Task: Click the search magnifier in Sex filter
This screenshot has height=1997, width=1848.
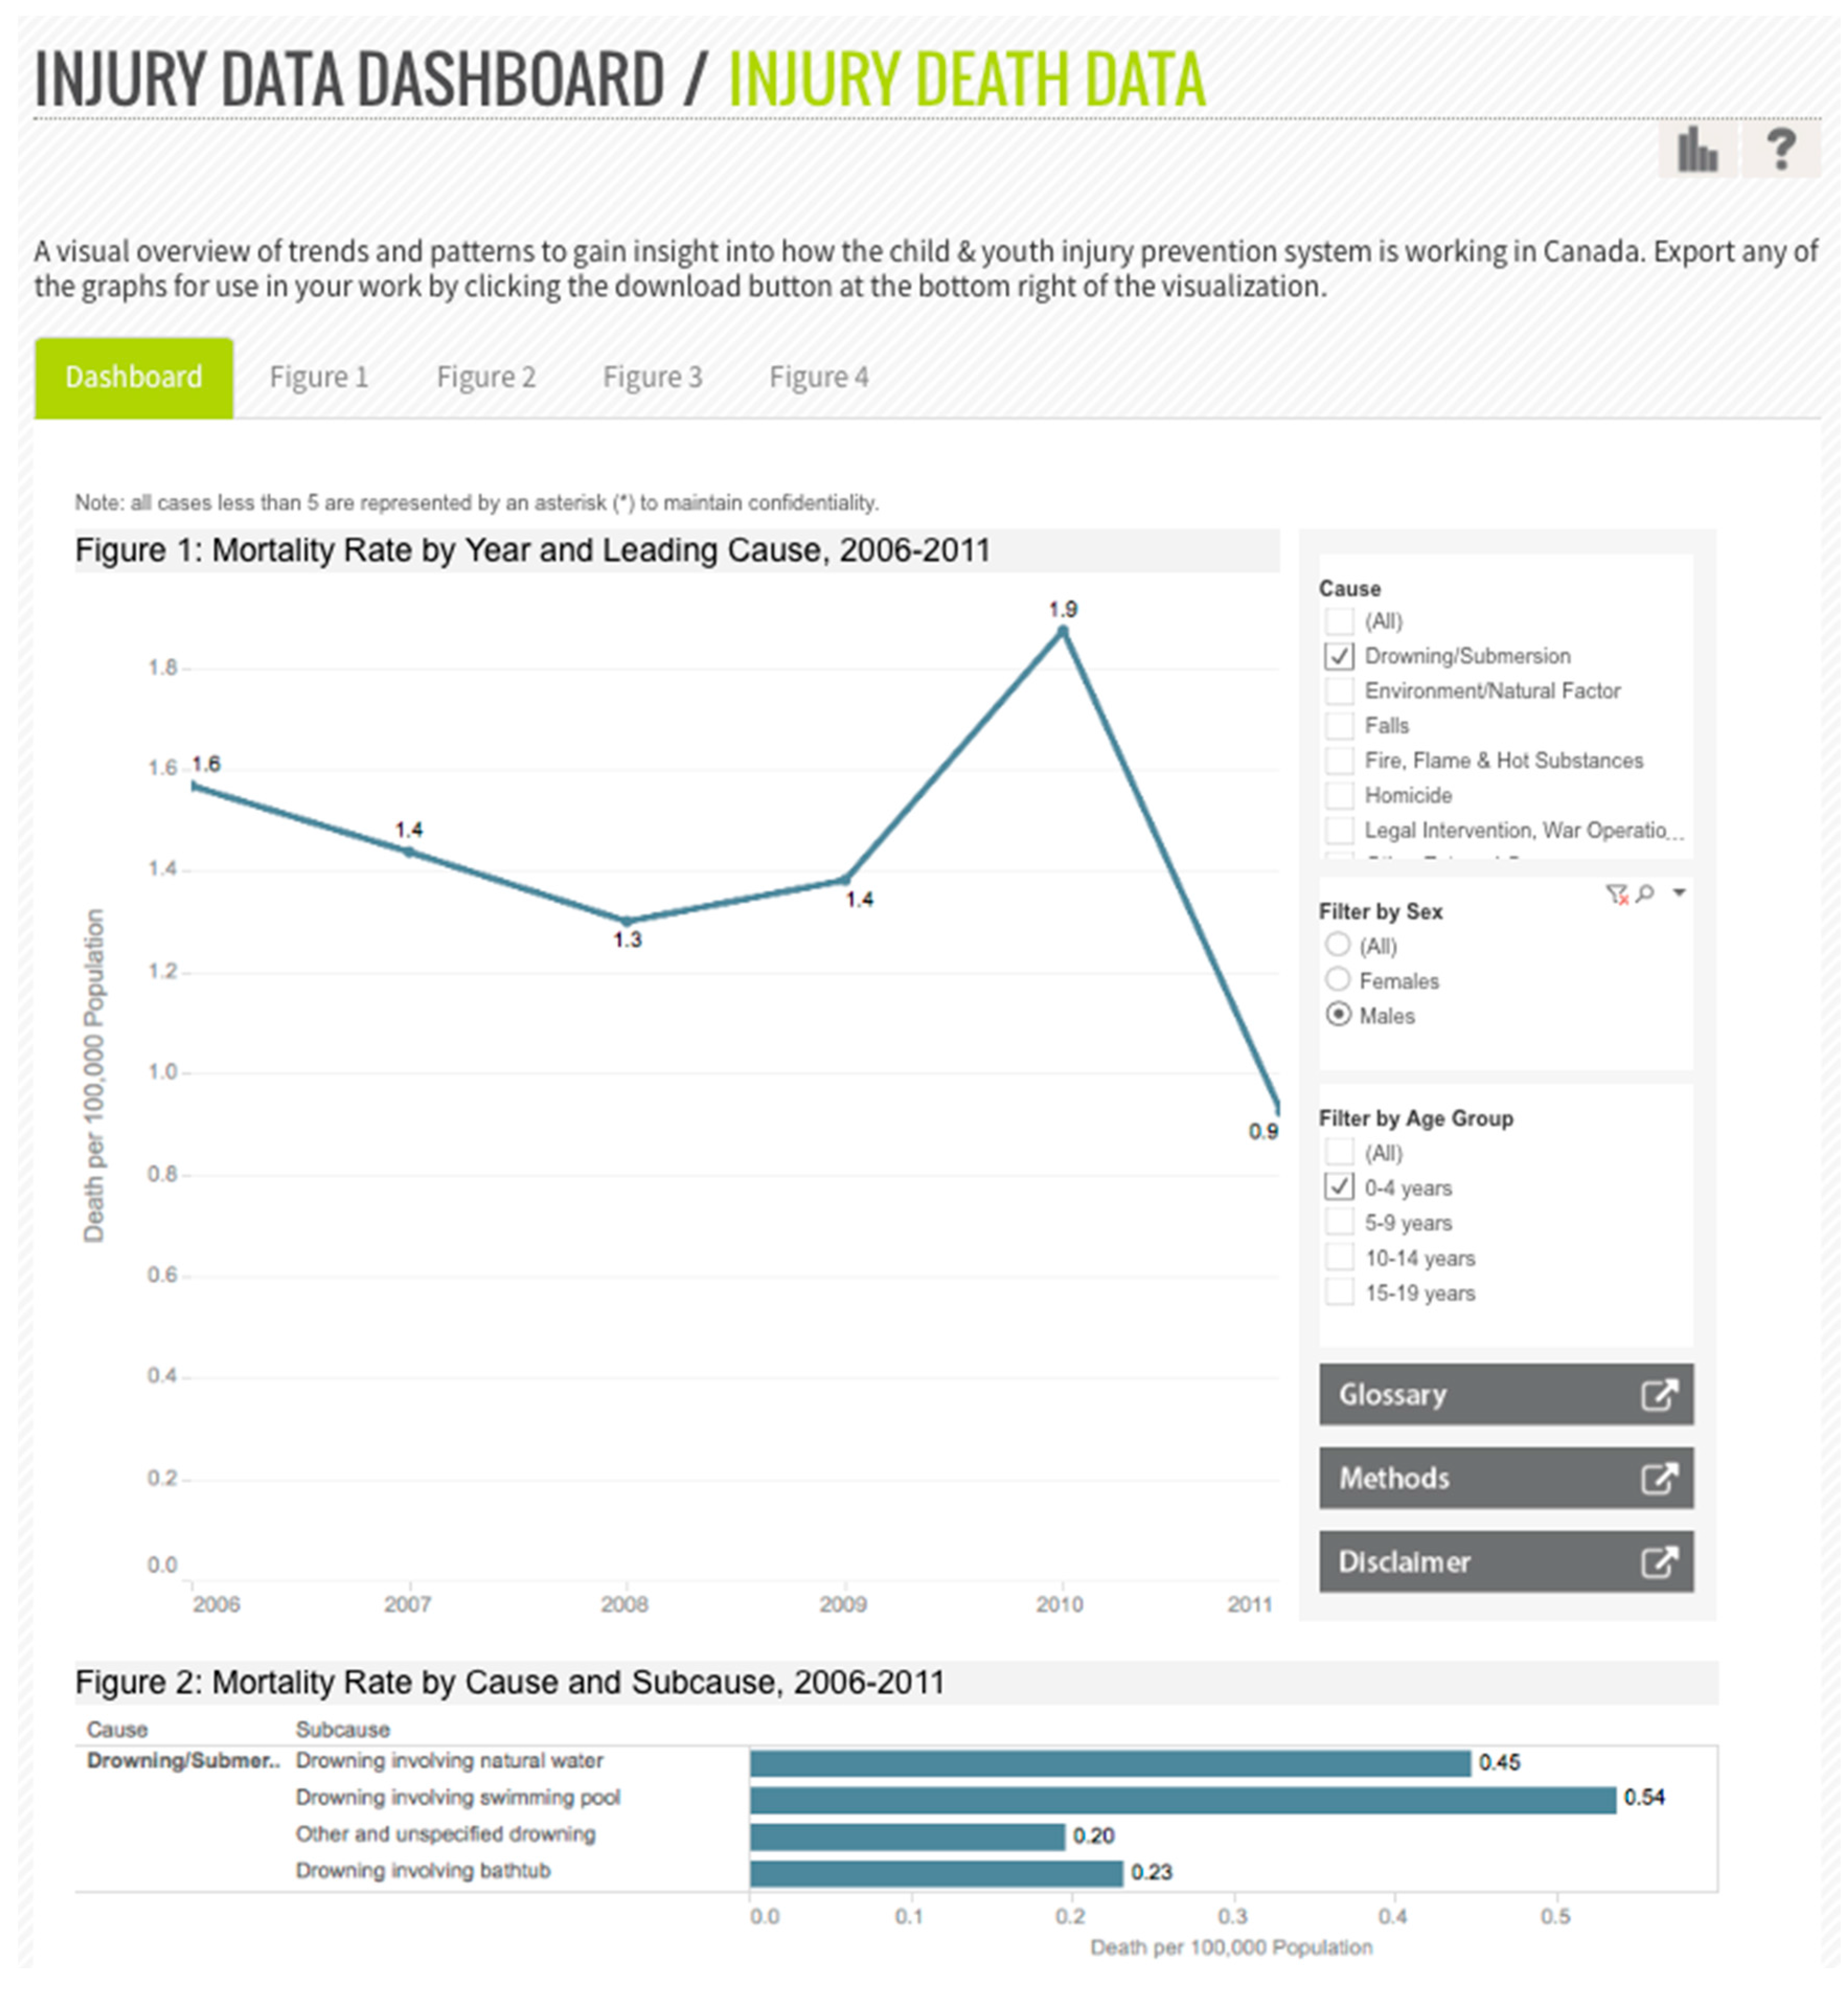Action: pyautogui.click(x=1645, y=893)
